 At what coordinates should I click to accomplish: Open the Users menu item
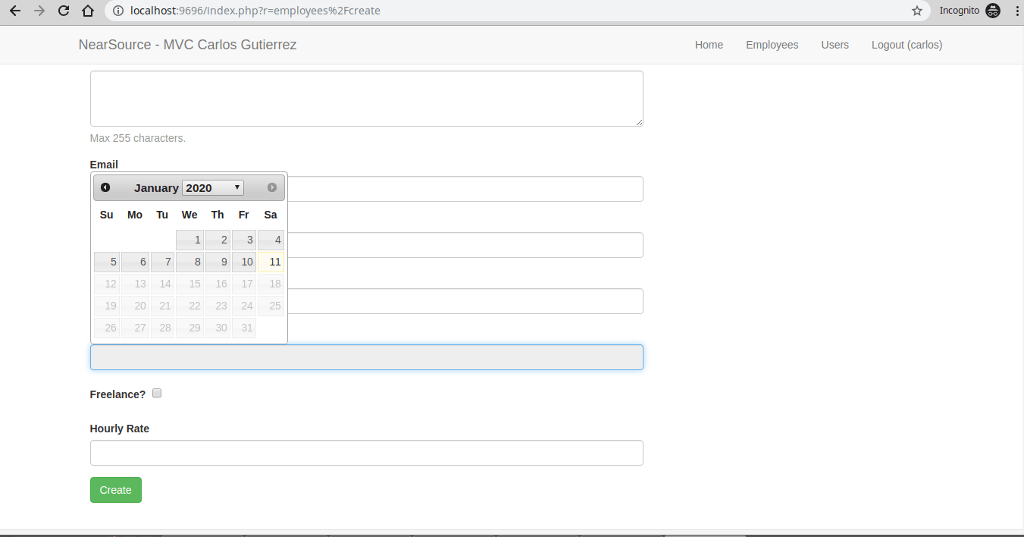pyautogui.click(x=835, y=44)
